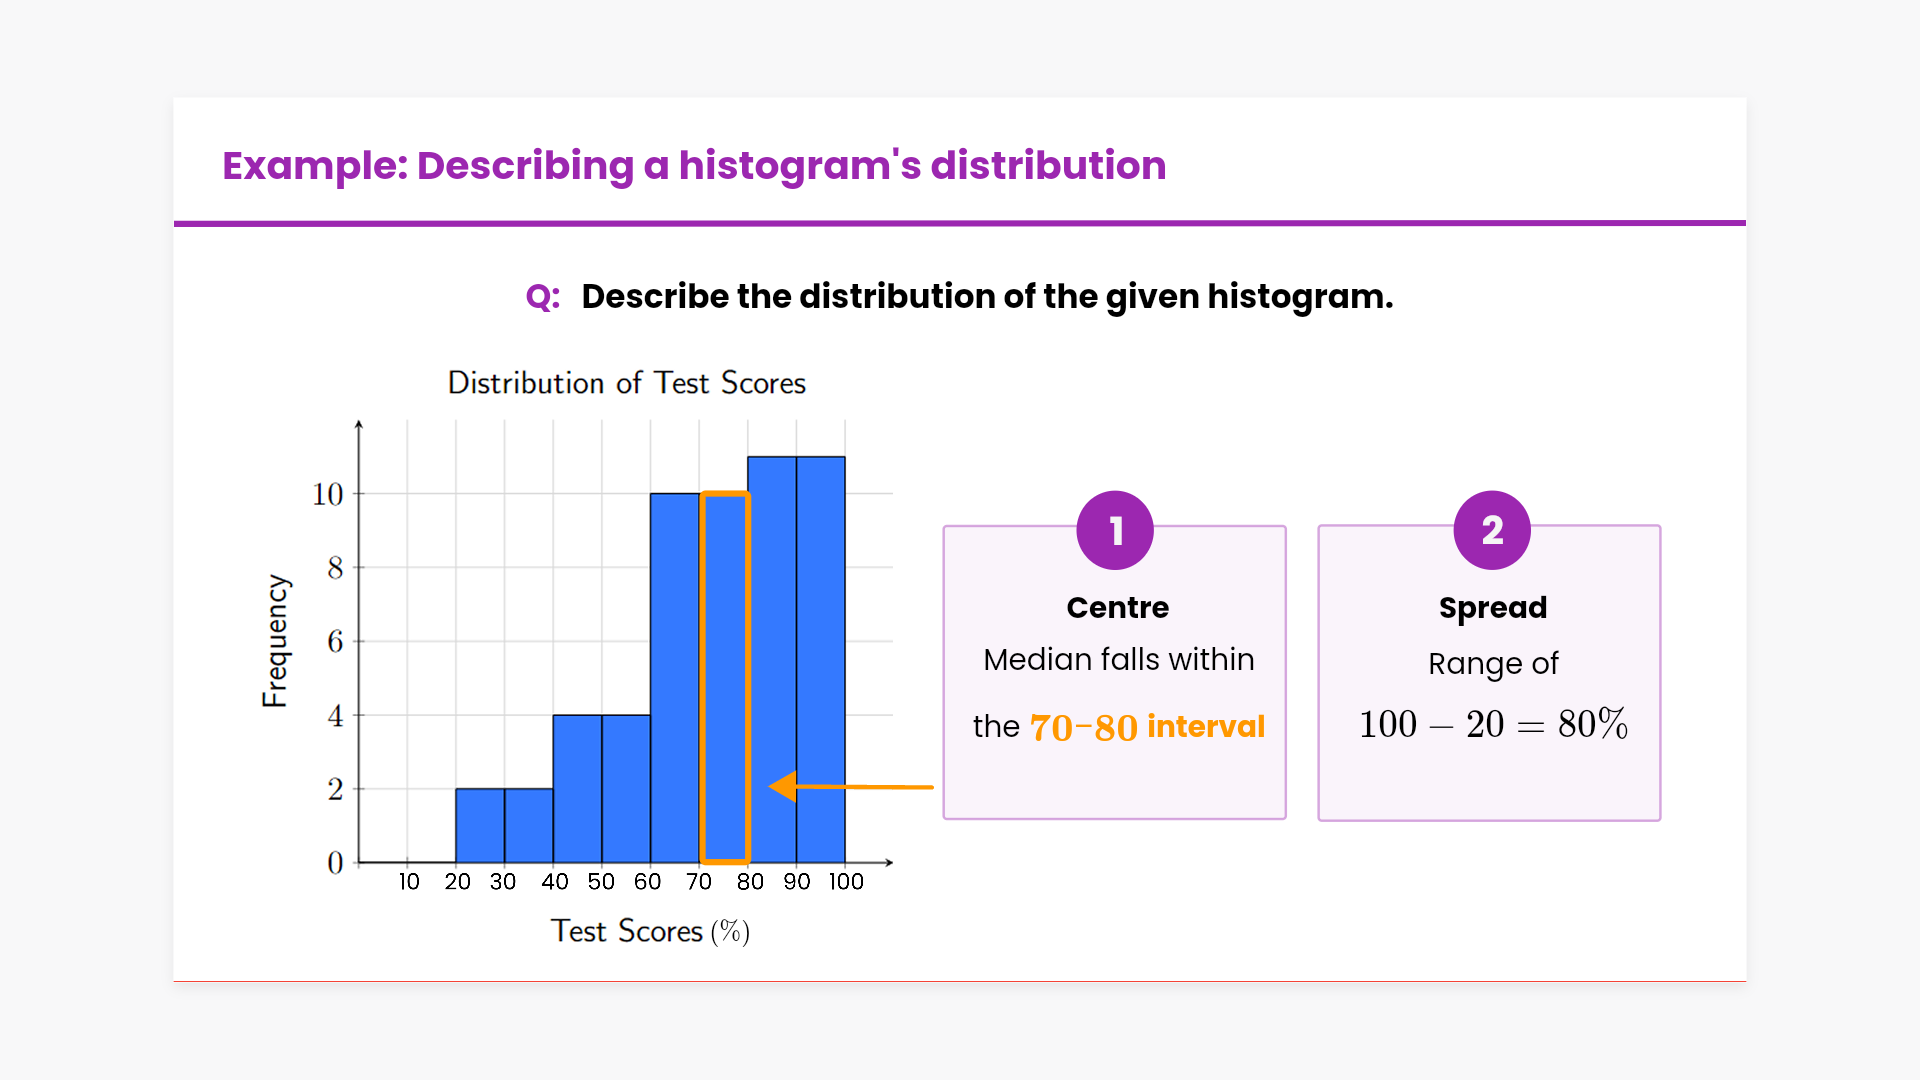
Task: Click the 'Test Scores (%)' x-axis label
Action: pyautogui.click(x=650, y=931)
